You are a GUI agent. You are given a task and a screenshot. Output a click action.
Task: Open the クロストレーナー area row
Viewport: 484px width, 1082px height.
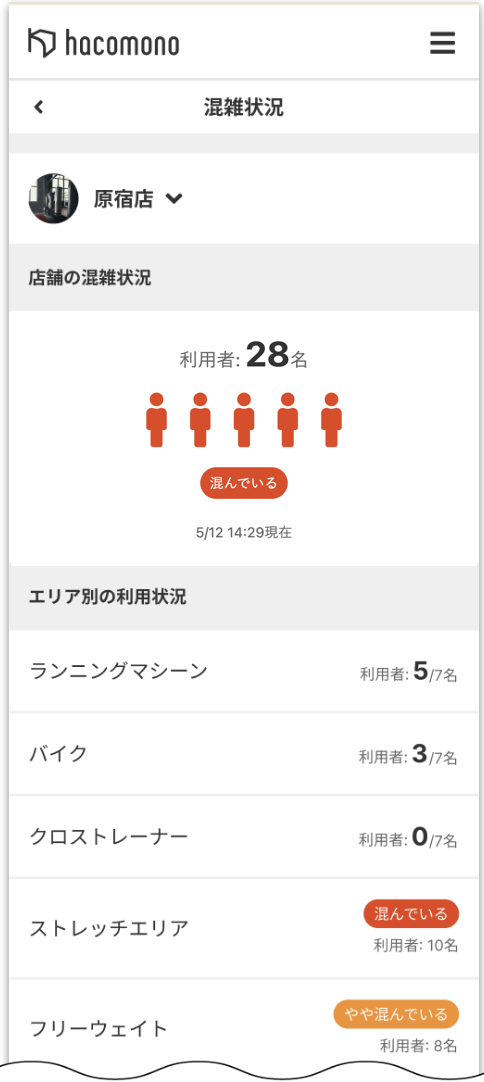[x=243, y=837]
